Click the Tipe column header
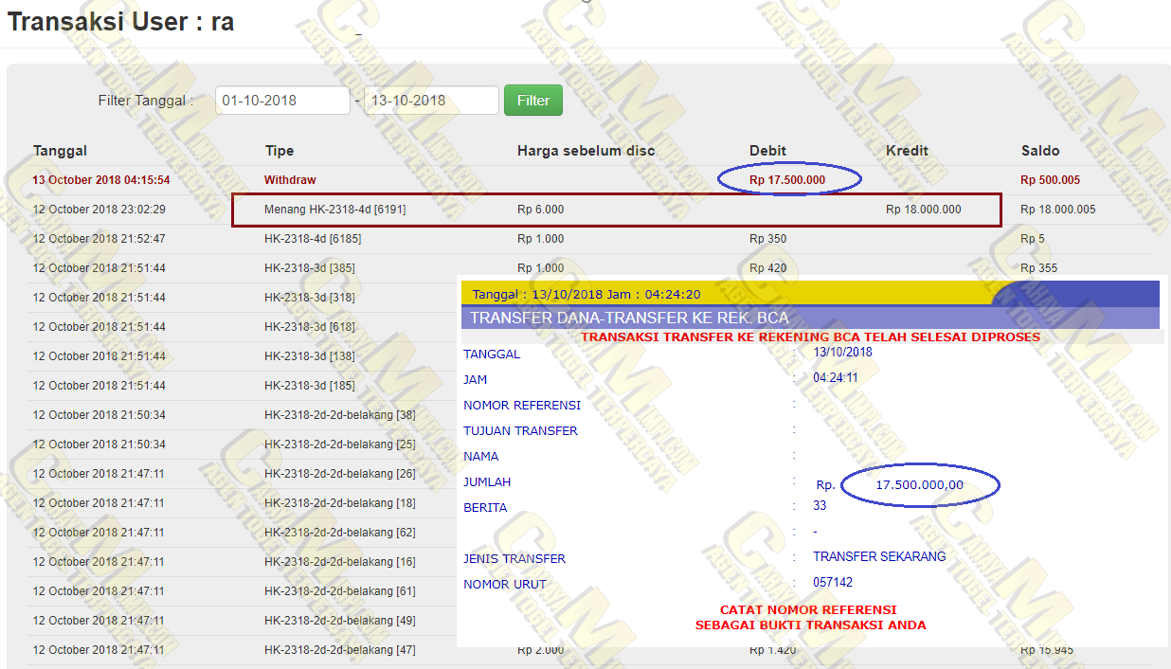Screen dimensions: 1171x669 (279, 151)
